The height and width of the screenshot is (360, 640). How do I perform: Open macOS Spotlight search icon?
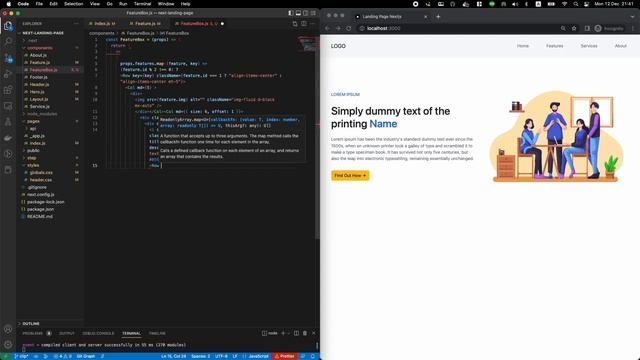click(x=576, y=4)
